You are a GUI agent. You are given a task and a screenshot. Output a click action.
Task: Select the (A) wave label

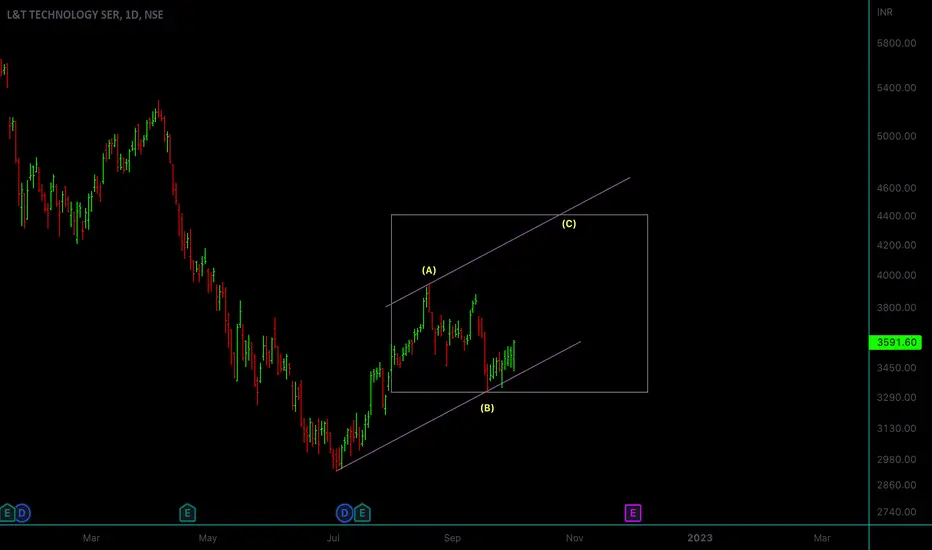click(429, 270)
